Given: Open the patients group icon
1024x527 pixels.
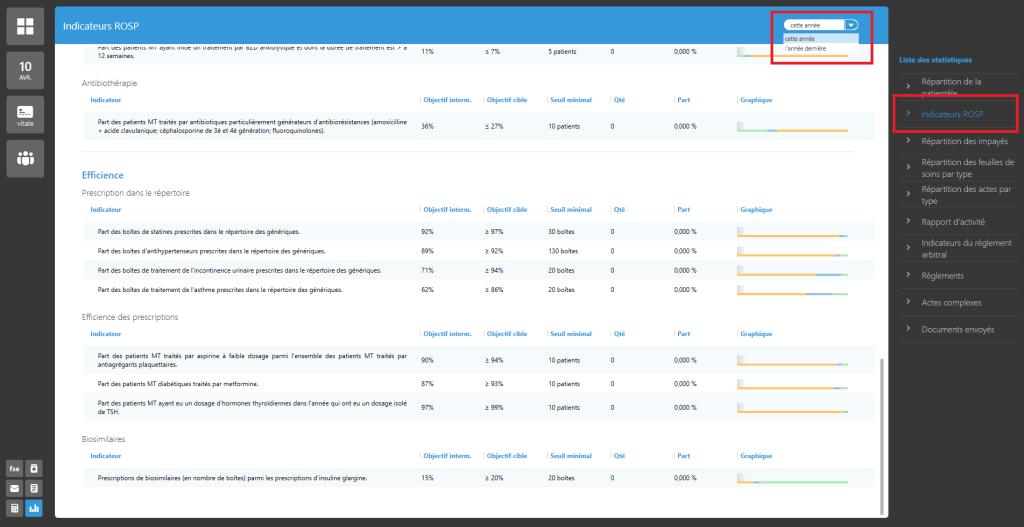Looking at the screenshot, I should (x=25, y=158).
